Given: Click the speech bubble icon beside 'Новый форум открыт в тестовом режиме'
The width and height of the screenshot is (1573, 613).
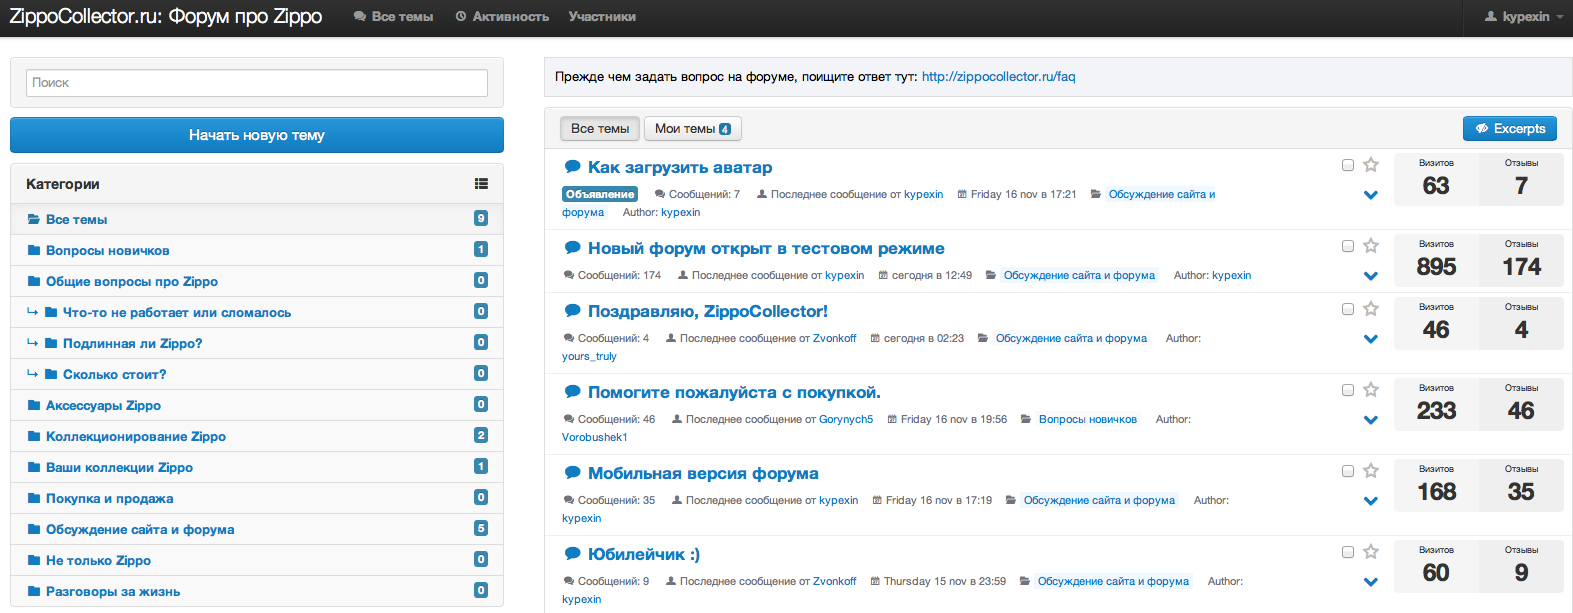Looking at the screenshot, I should coord(572,248).
